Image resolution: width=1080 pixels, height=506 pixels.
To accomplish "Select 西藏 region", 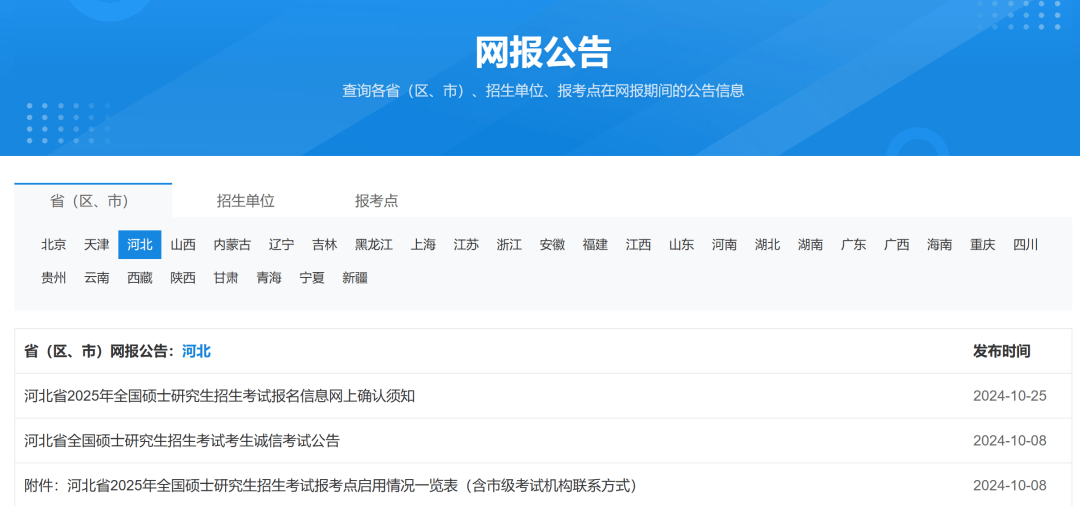I will coord(140,278).
